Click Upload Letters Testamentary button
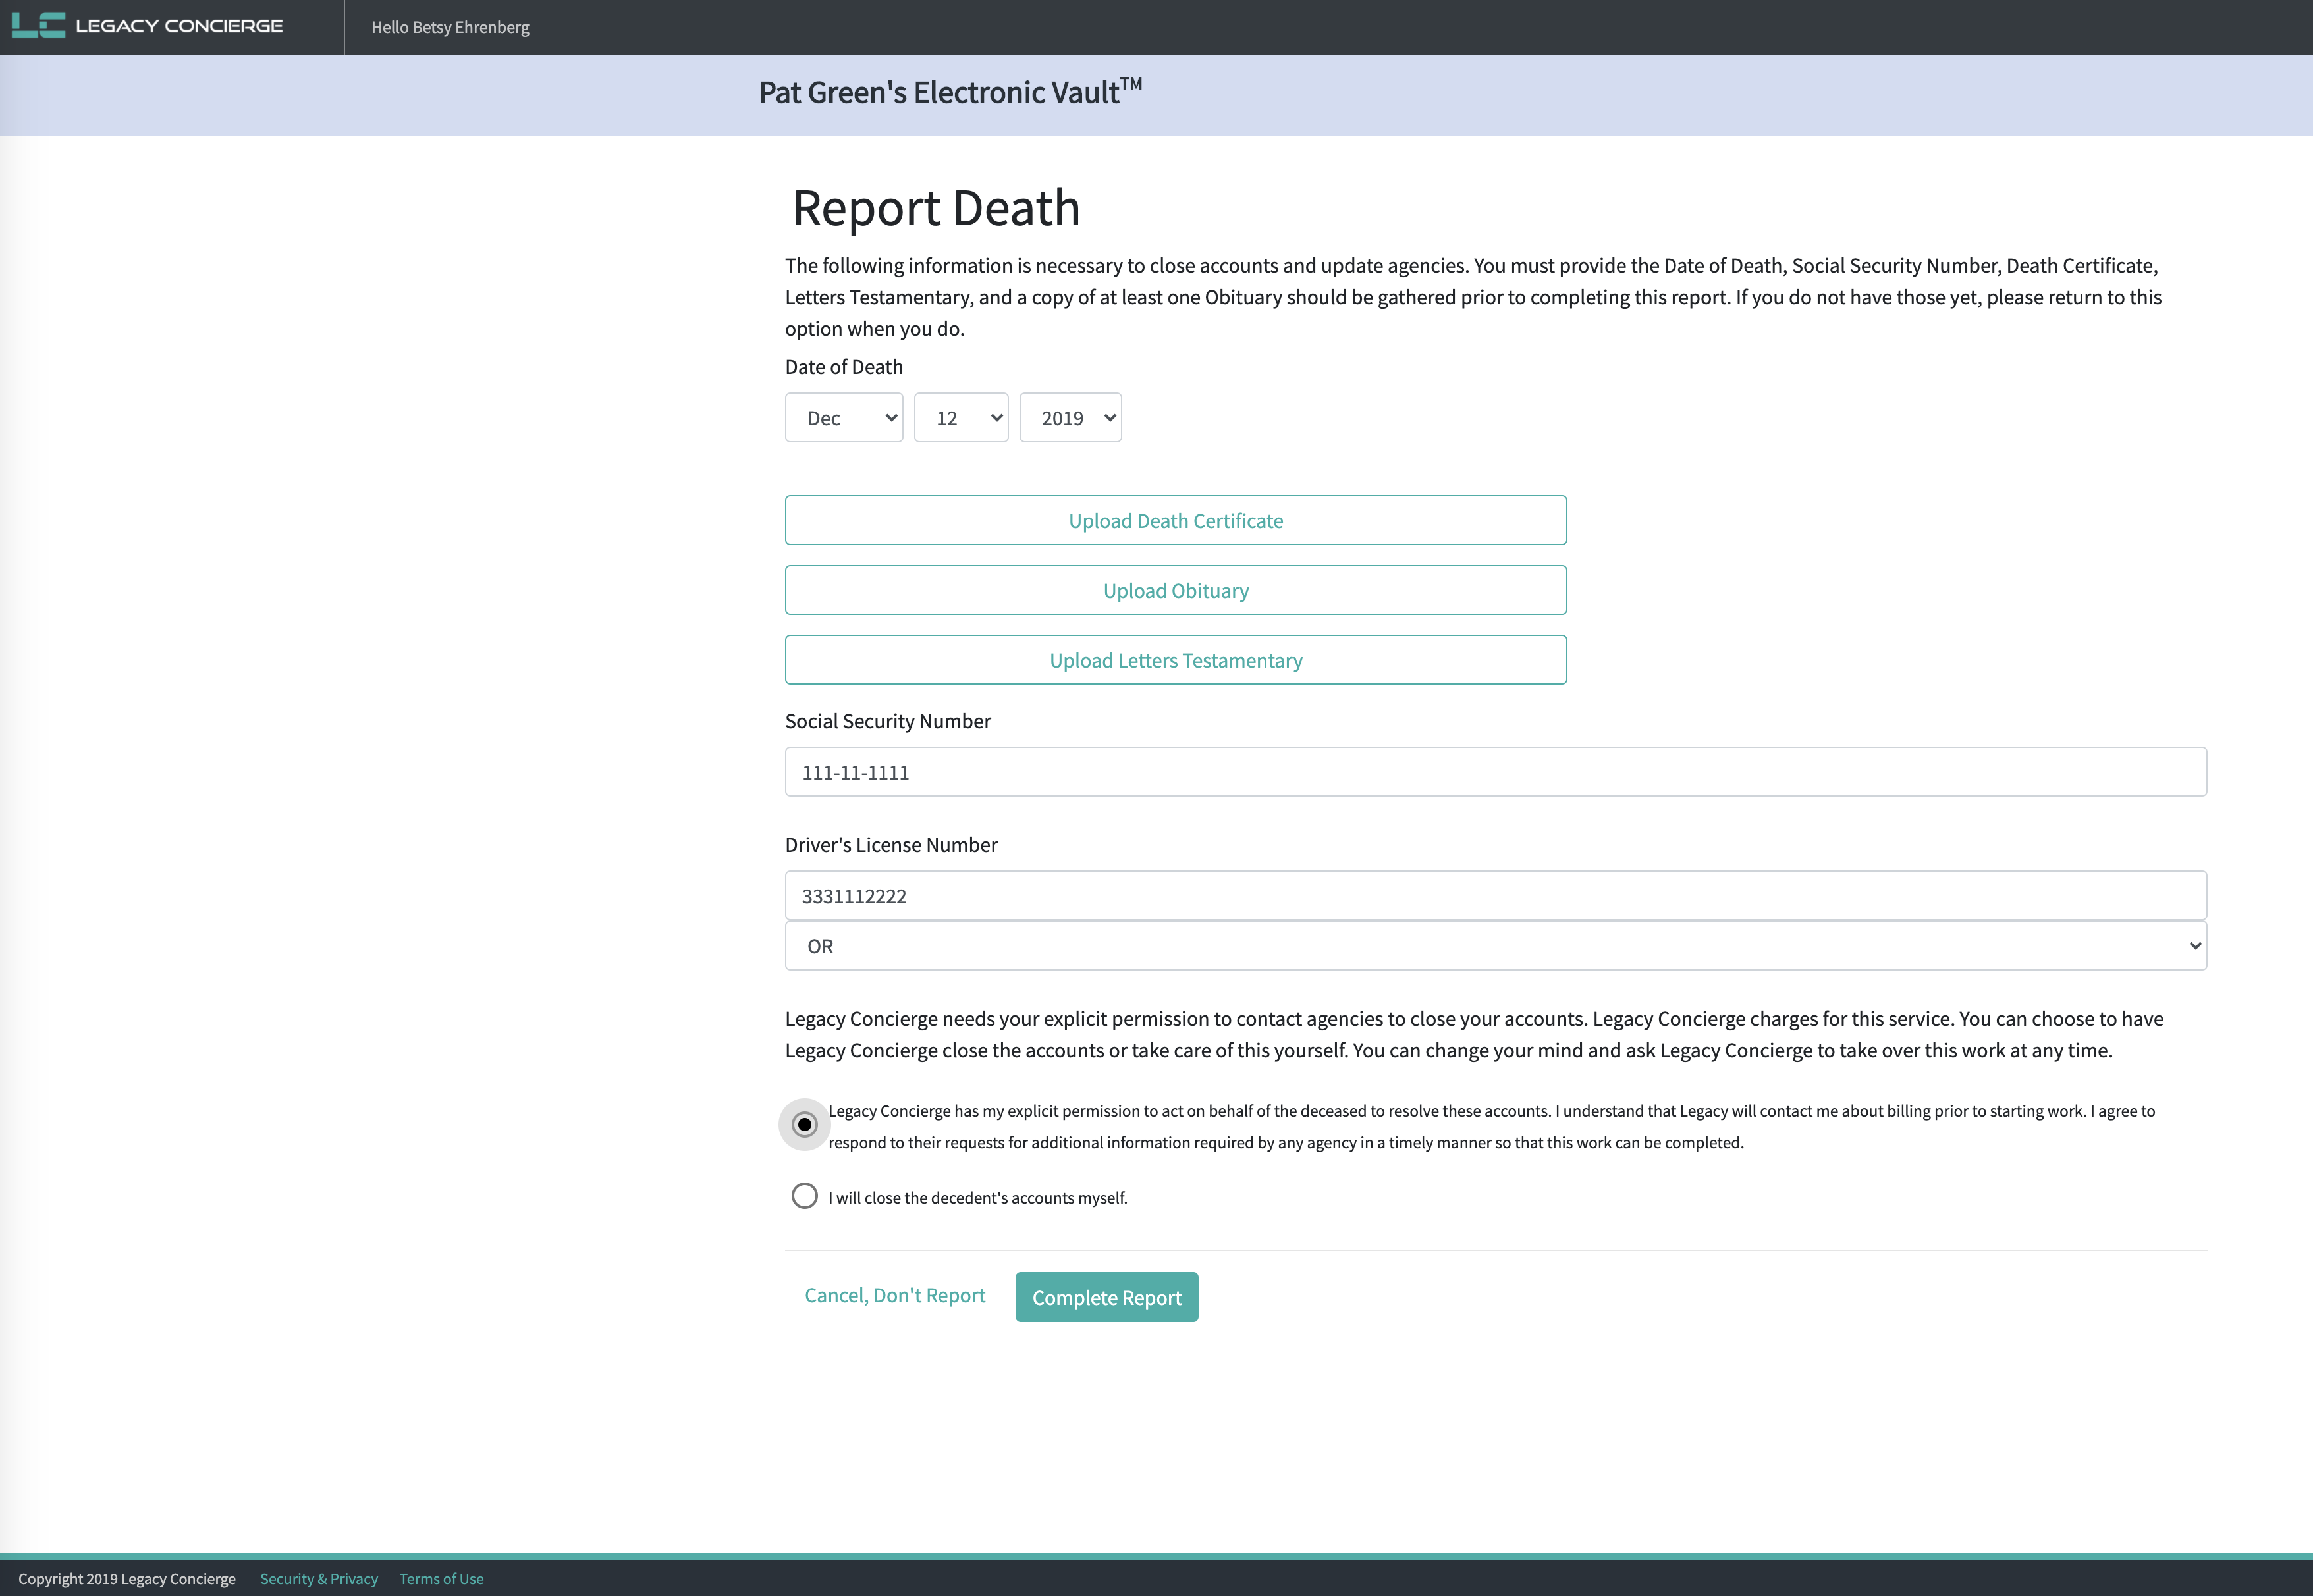The width and height of the screenshot is (2313, 1596). tap(1175, 661)
